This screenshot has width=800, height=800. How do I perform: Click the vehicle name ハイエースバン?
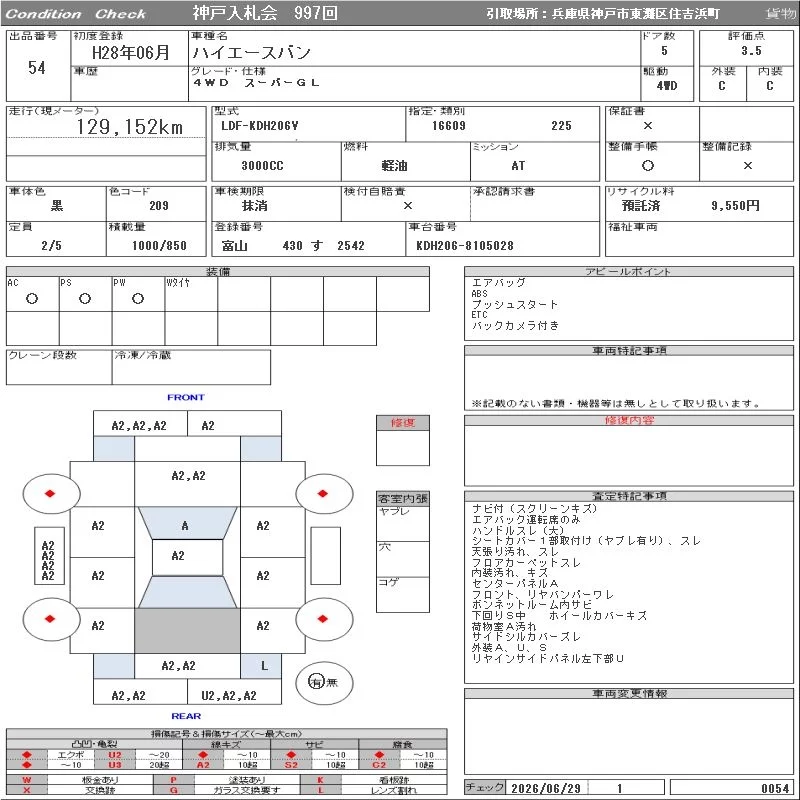pyautogui.click(x=252, y=52)
